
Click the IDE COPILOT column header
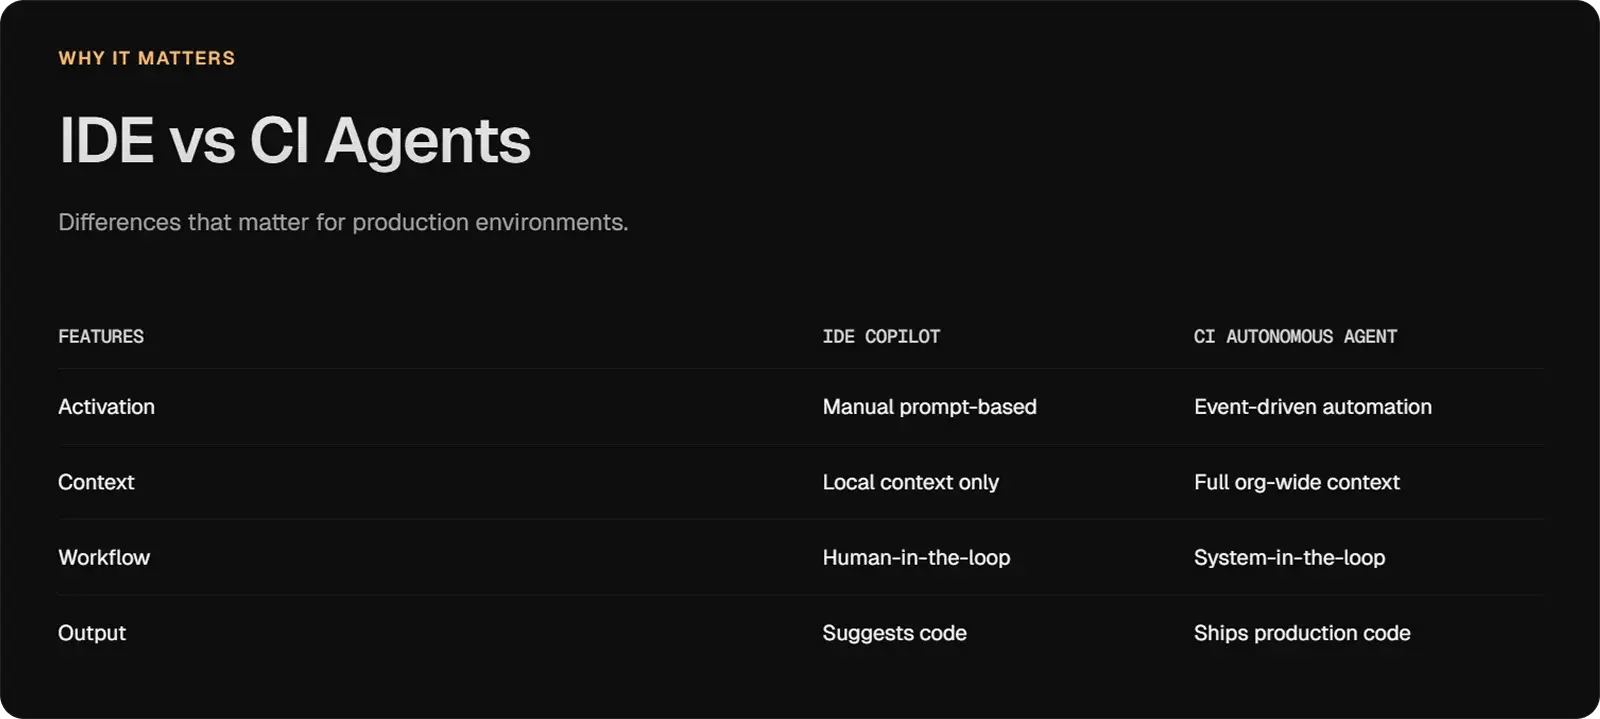tap(881, 337)
